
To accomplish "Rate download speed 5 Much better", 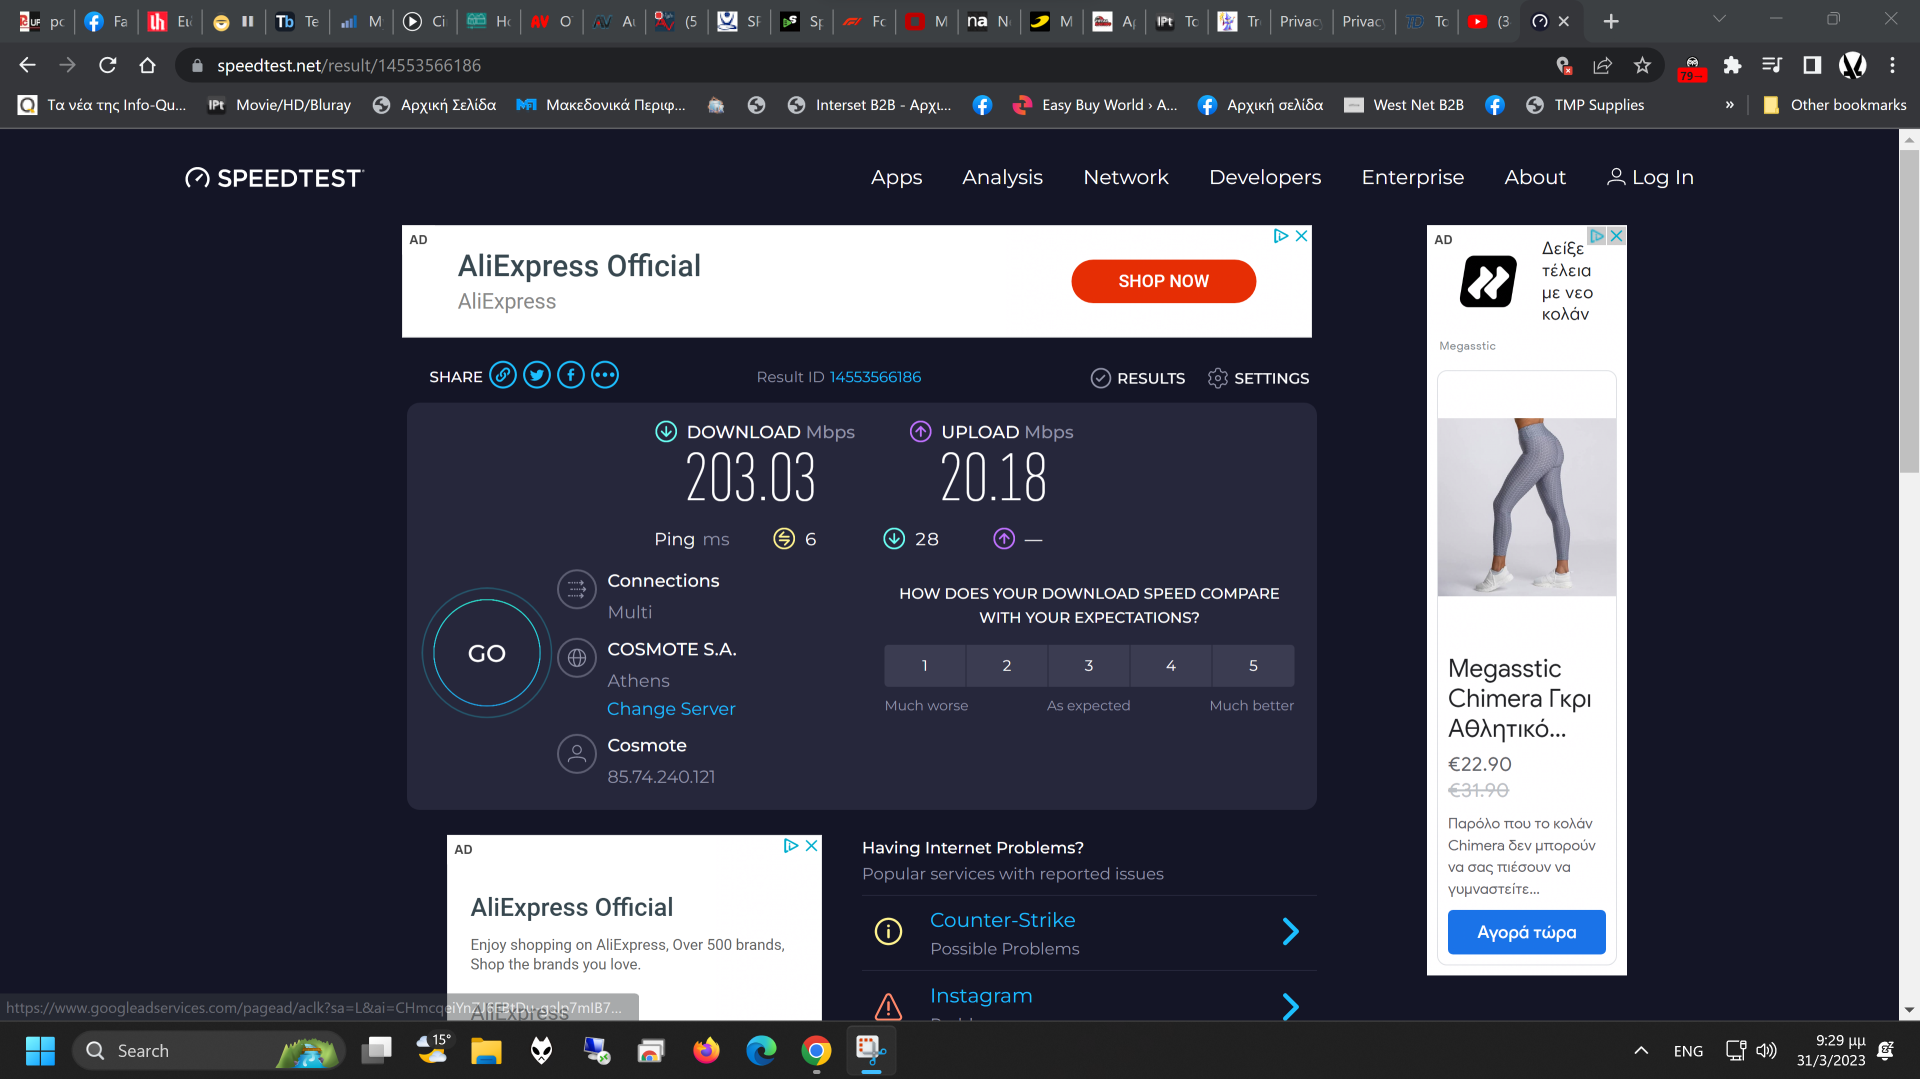I will click(1253, 666).
